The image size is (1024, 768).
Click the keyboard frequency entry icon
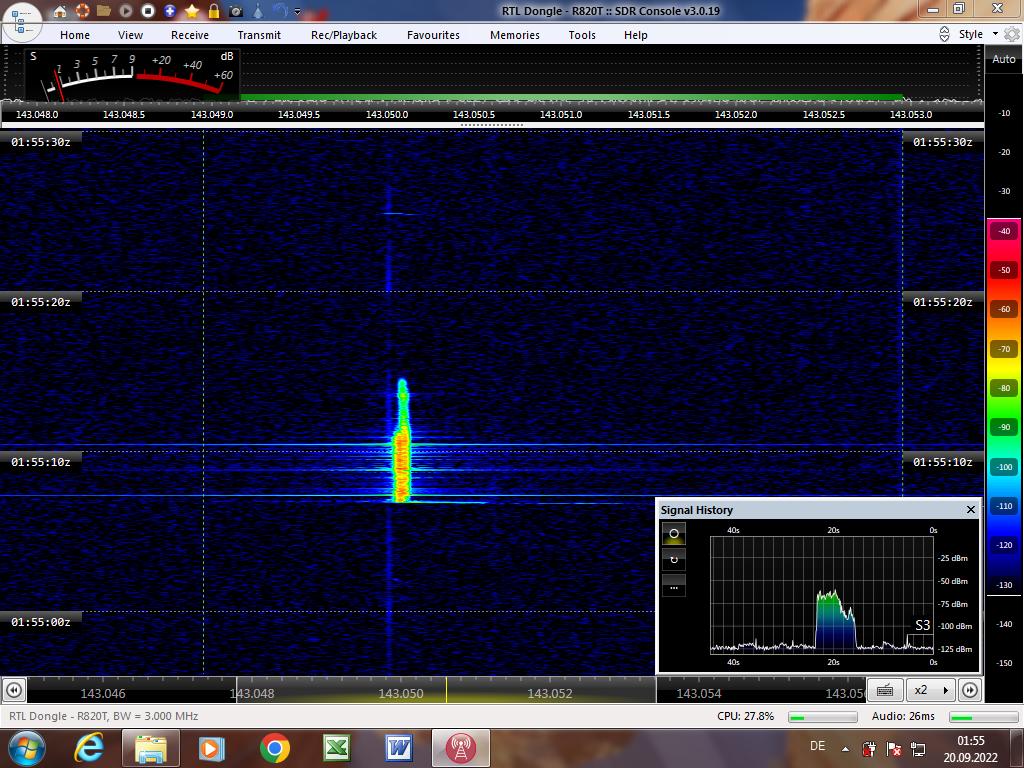(x=885, y=690)
